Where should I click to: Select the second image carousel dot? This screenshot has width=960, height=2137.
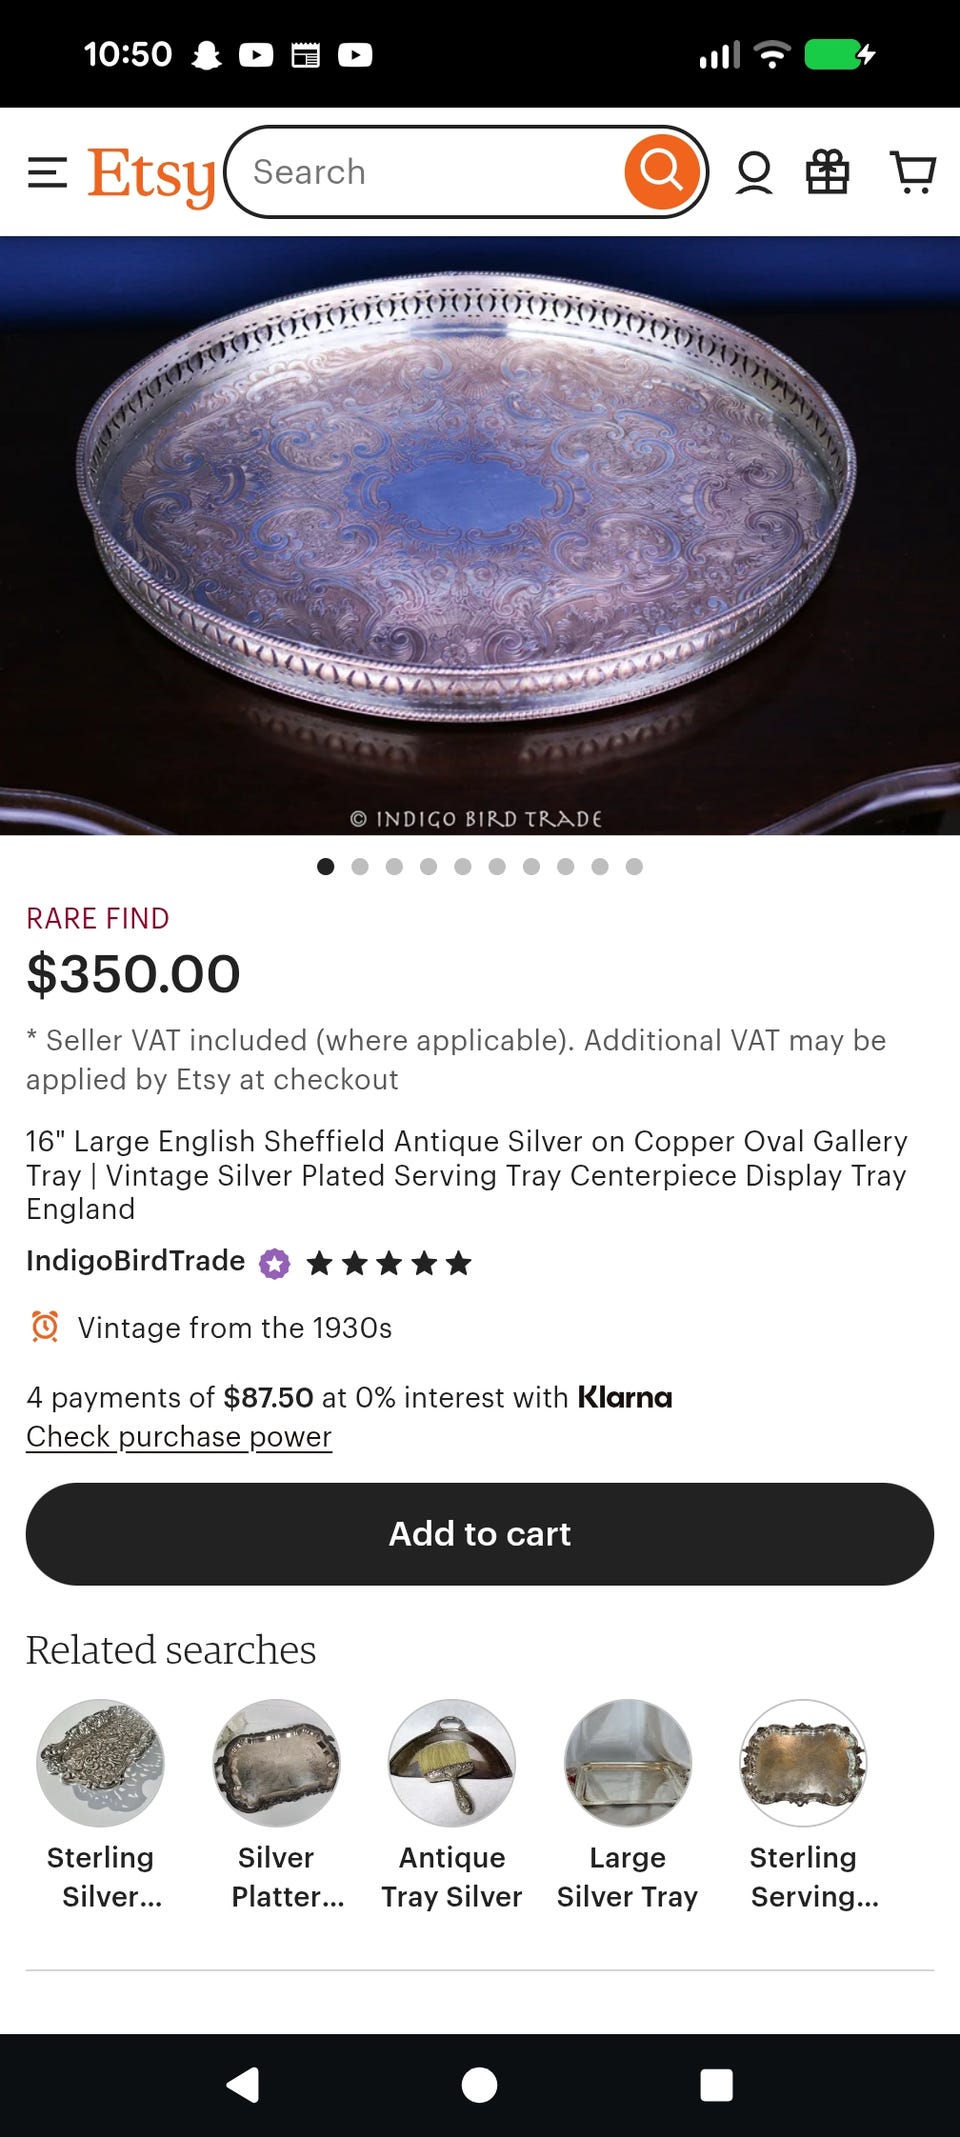[x=360, y=866]
